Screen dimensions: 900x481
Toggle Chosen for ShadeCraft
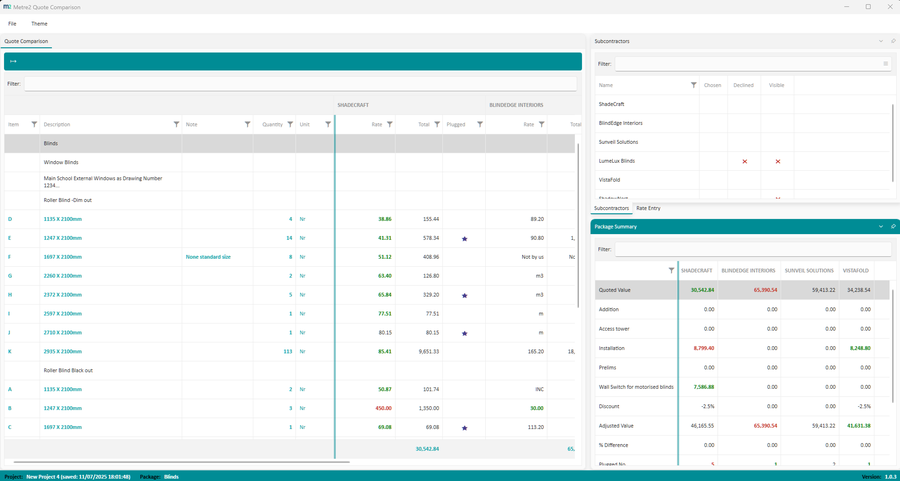pos(713,104)
